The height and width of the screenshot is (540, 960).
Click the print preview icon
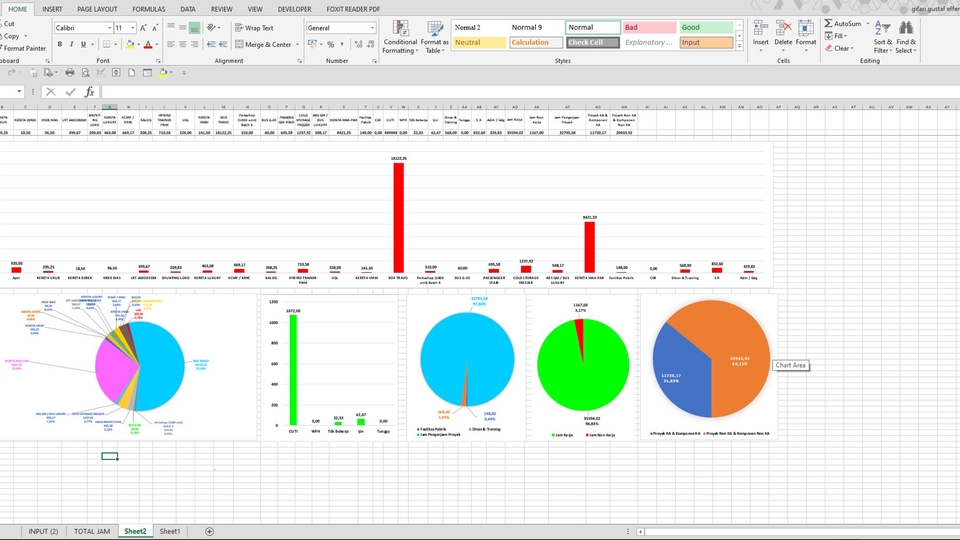86,73
